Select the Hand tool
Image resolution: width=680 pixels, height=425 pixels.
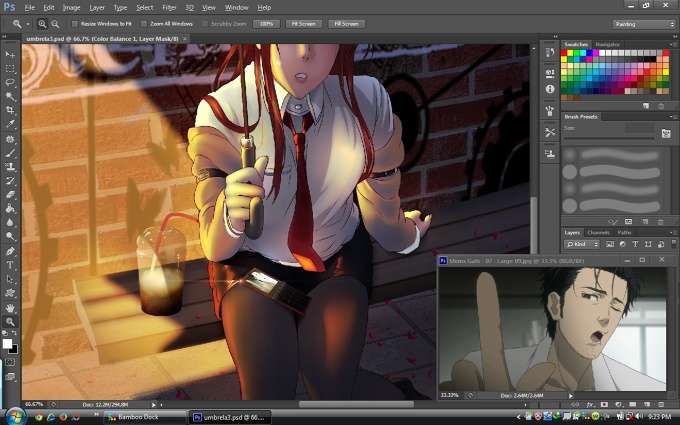pyautogui.click(x=10, y=308)
